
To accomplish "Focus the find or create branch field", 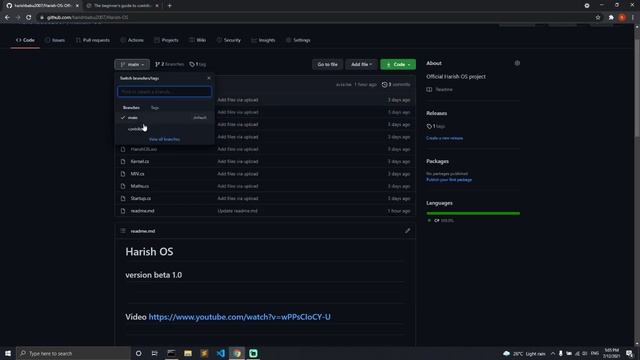I will point(164,91).
